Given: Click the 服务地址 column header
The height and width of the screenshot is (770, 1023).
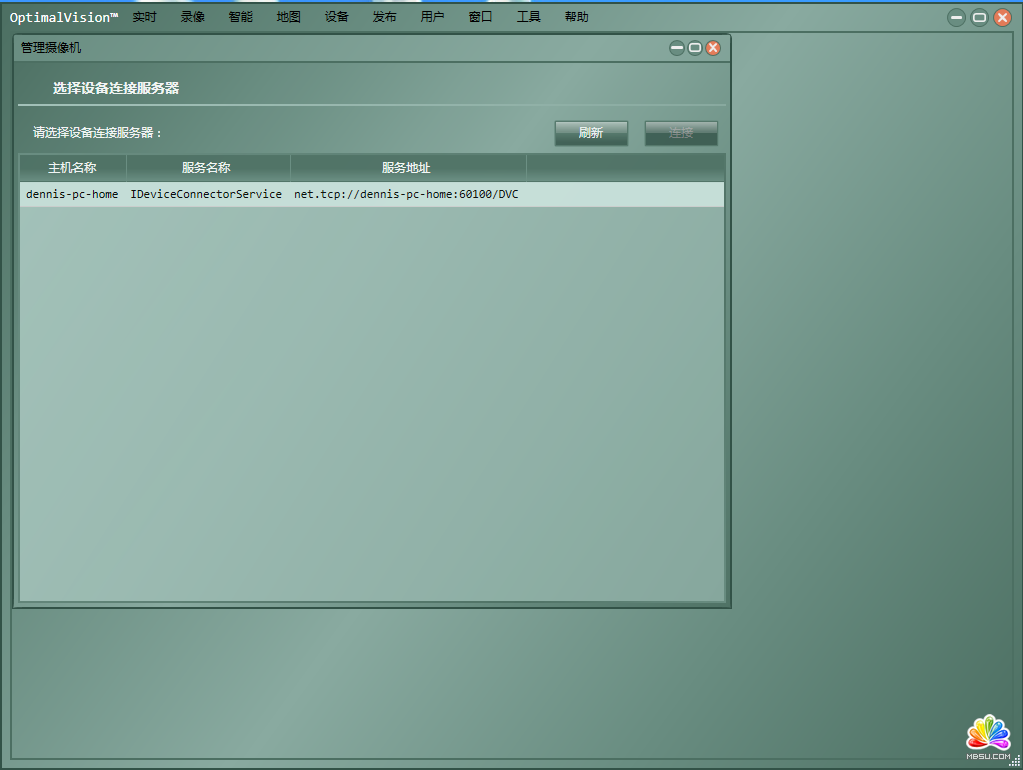Looking at the screenshot, I should click(x=407, y=168).
